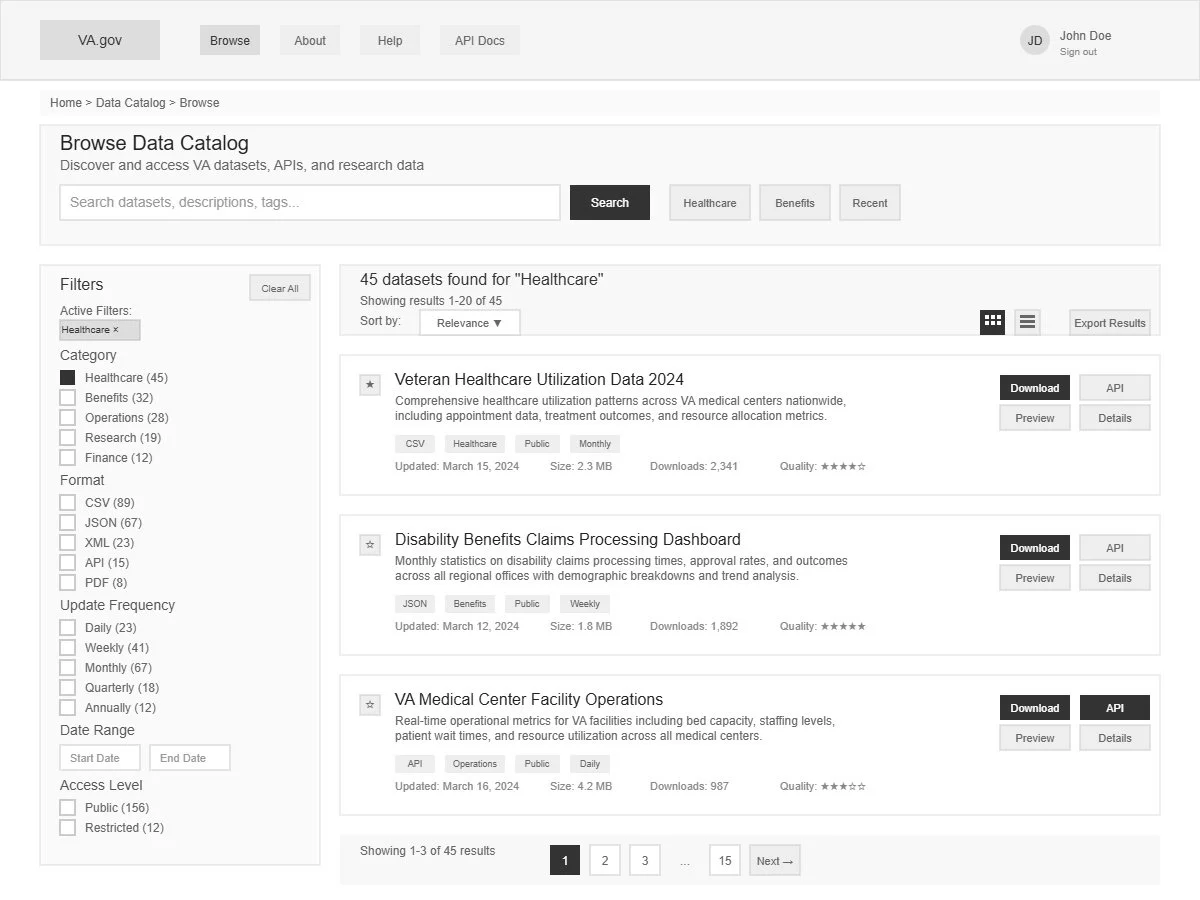The width and height of the screenshot is (1200, 900).
Task: Open the Help nav item
Action: point(390,41)
